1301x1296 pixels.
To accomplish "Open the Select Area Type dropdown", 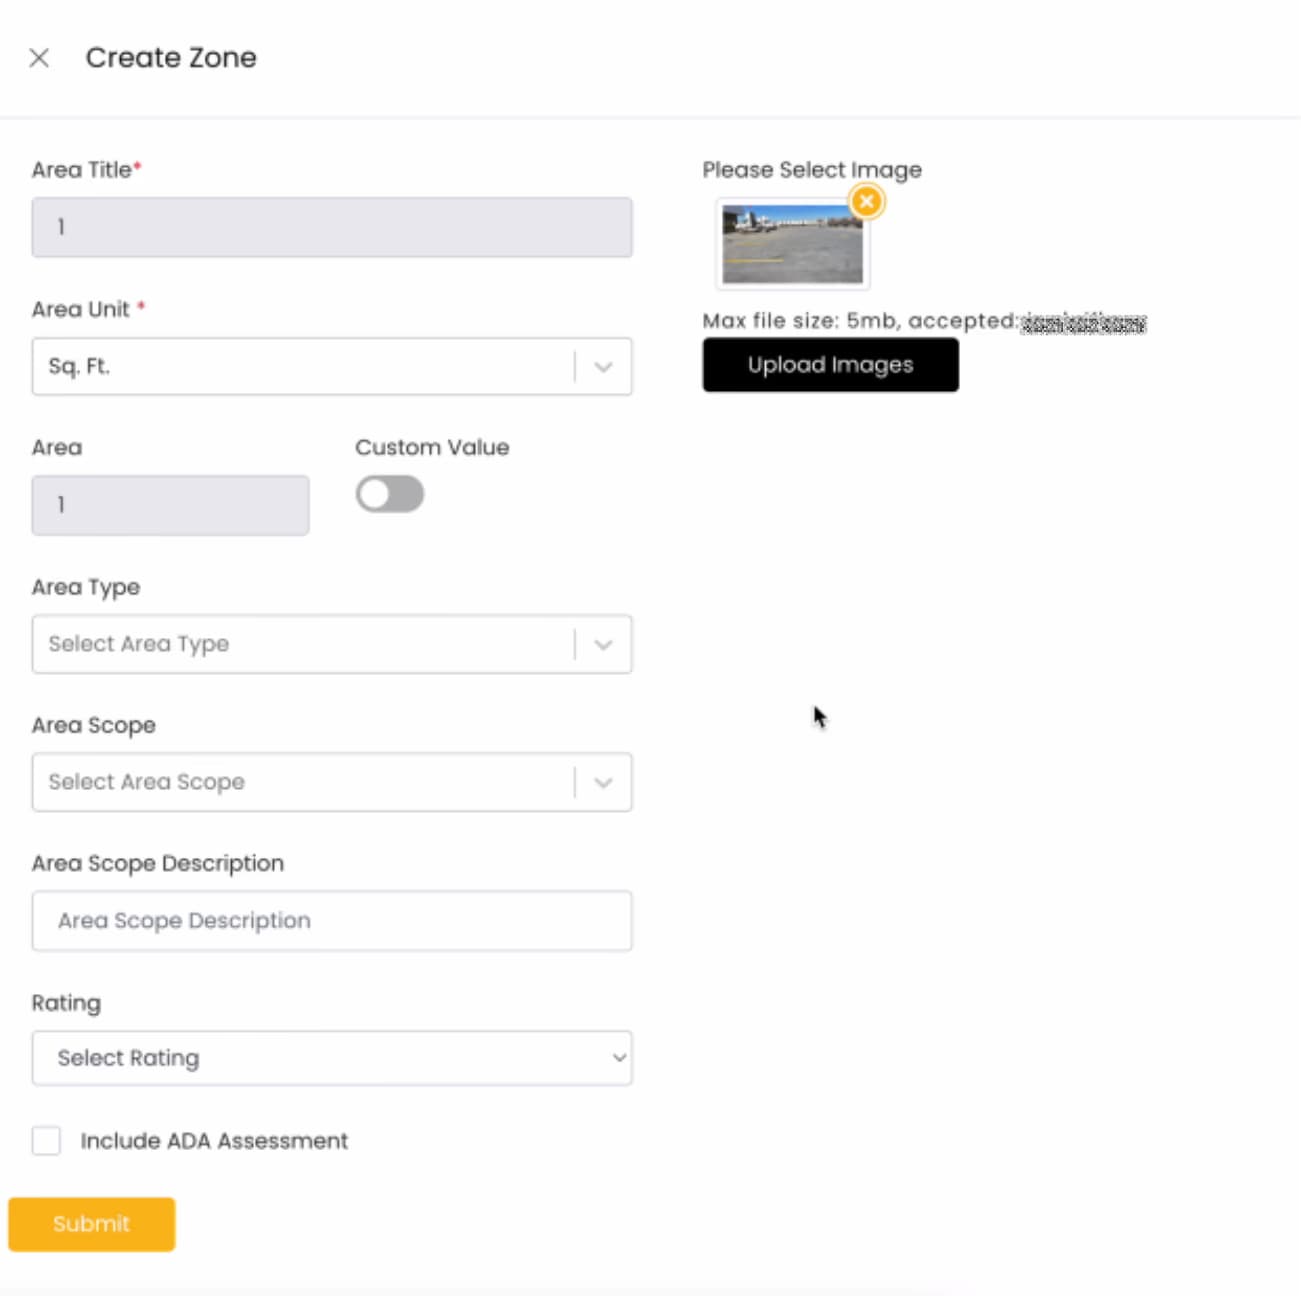I will [332, 644].
